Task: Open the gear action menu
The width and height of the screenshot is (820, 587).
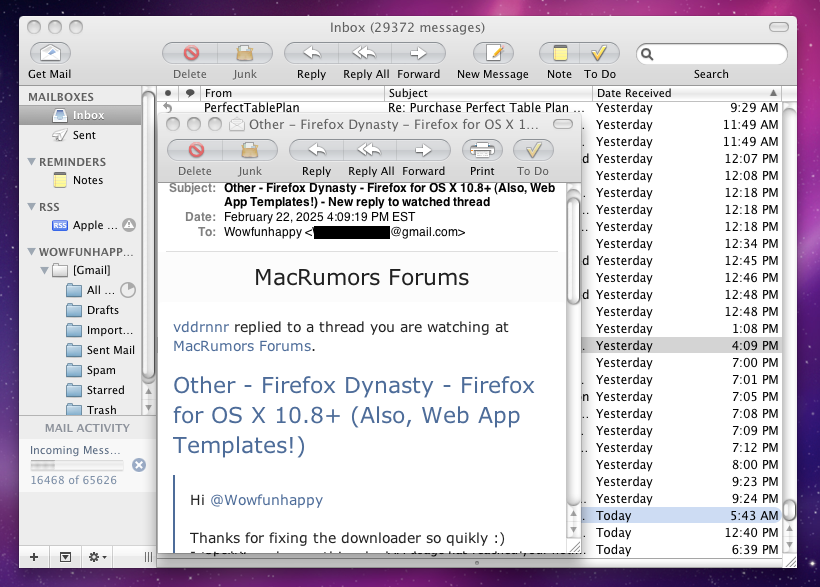Action: tap(97, 557)
